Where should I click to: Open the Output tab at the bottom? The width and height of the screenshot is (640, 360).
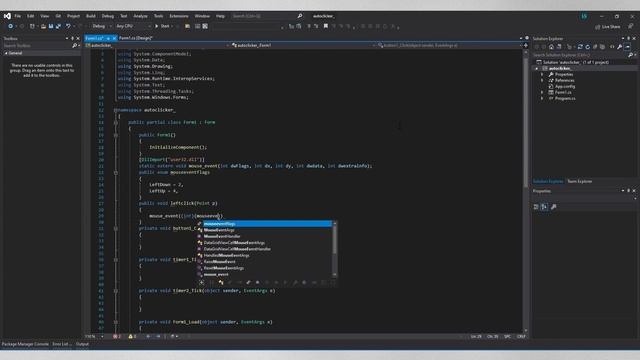click(82, 344)
